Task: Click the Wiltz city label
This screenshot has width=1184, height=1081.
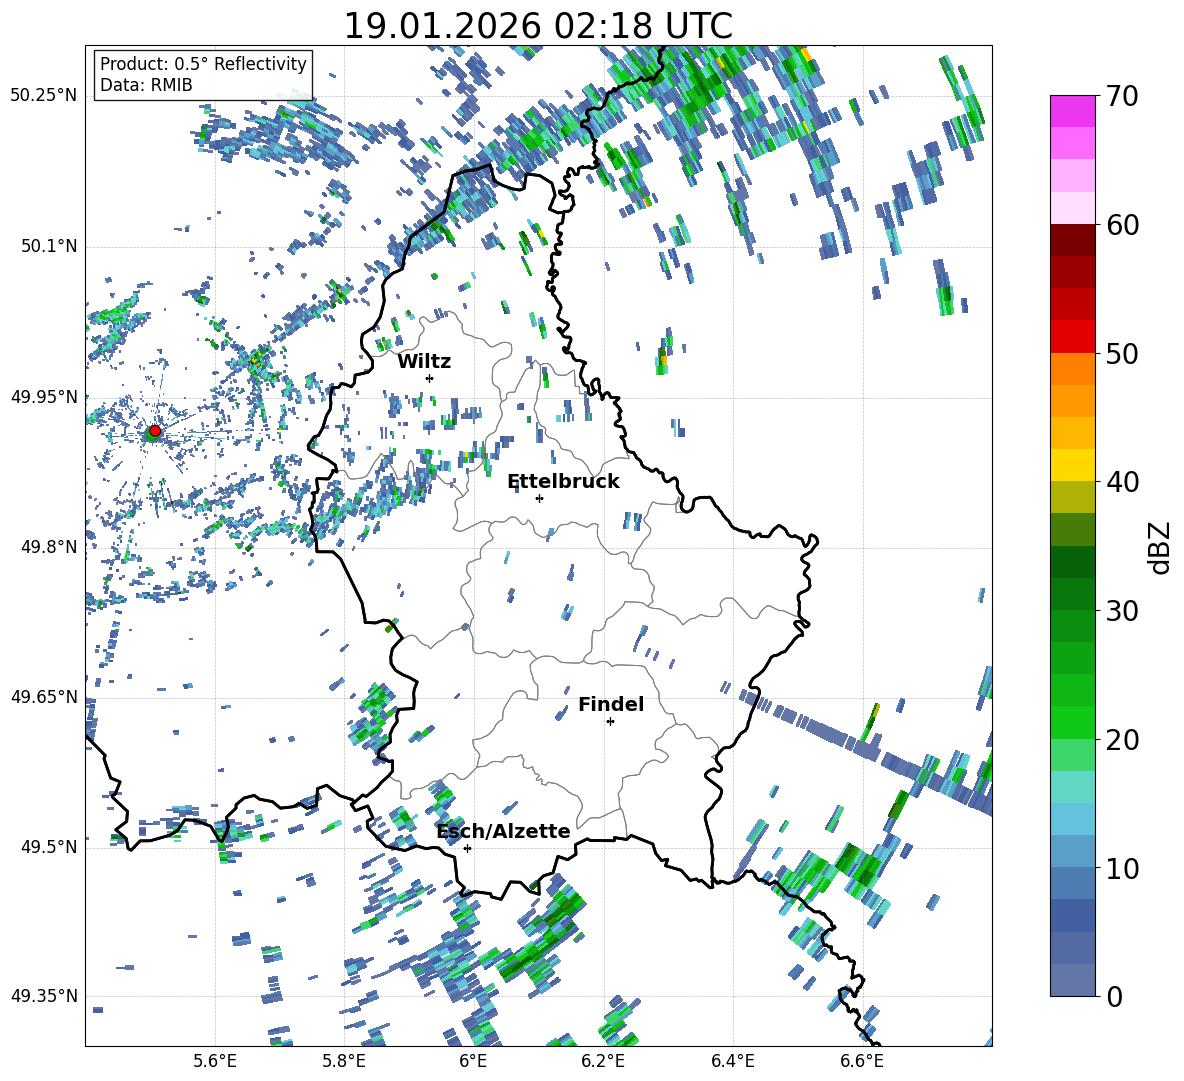Action: 424,362
